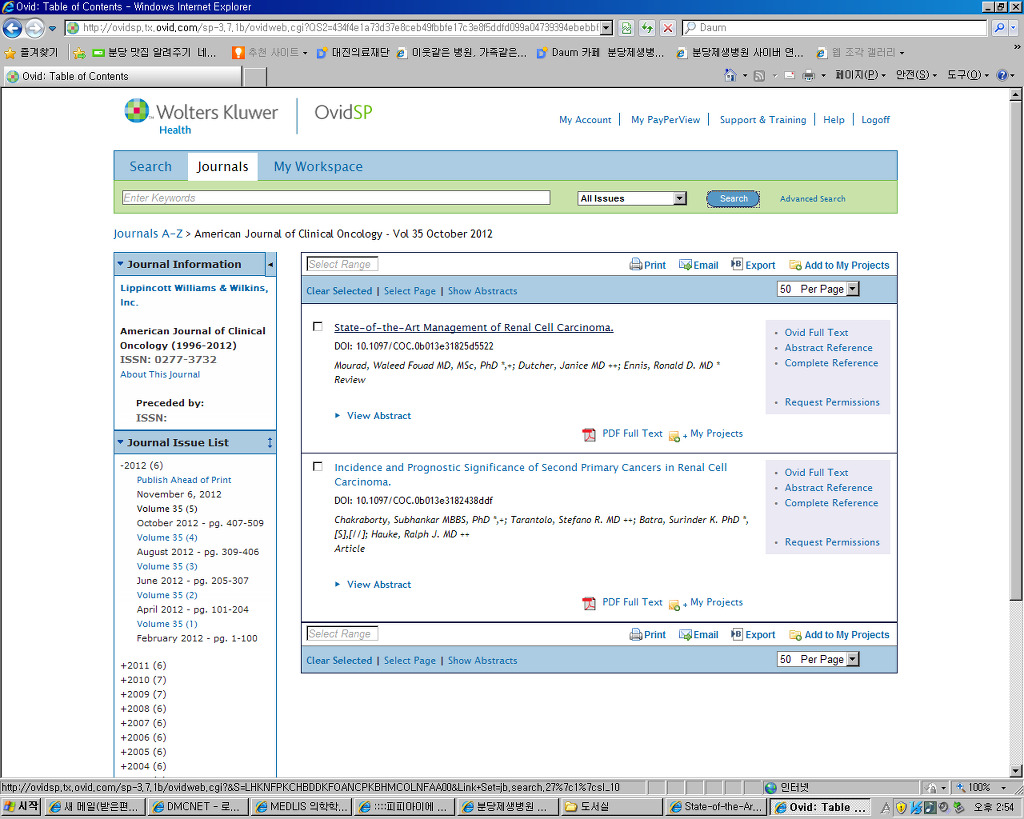Screen dimensions: 1024x819
Task: Click the search magnifier icon by Daum box
Action: click(x=999, y=28)
